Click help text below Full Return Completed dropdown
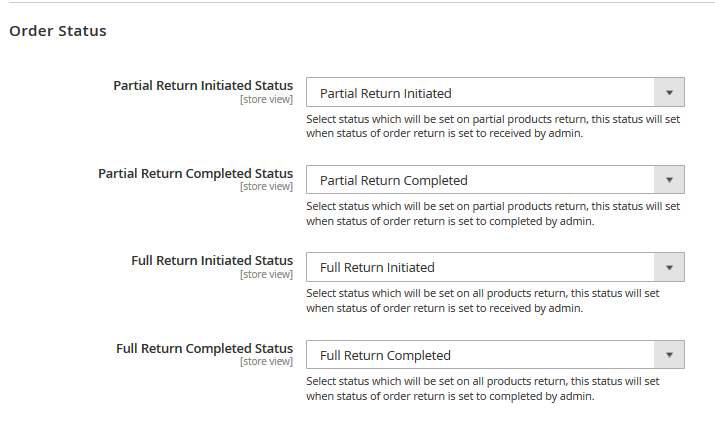This screenshot has width=715, height=421. click(482, 389)
